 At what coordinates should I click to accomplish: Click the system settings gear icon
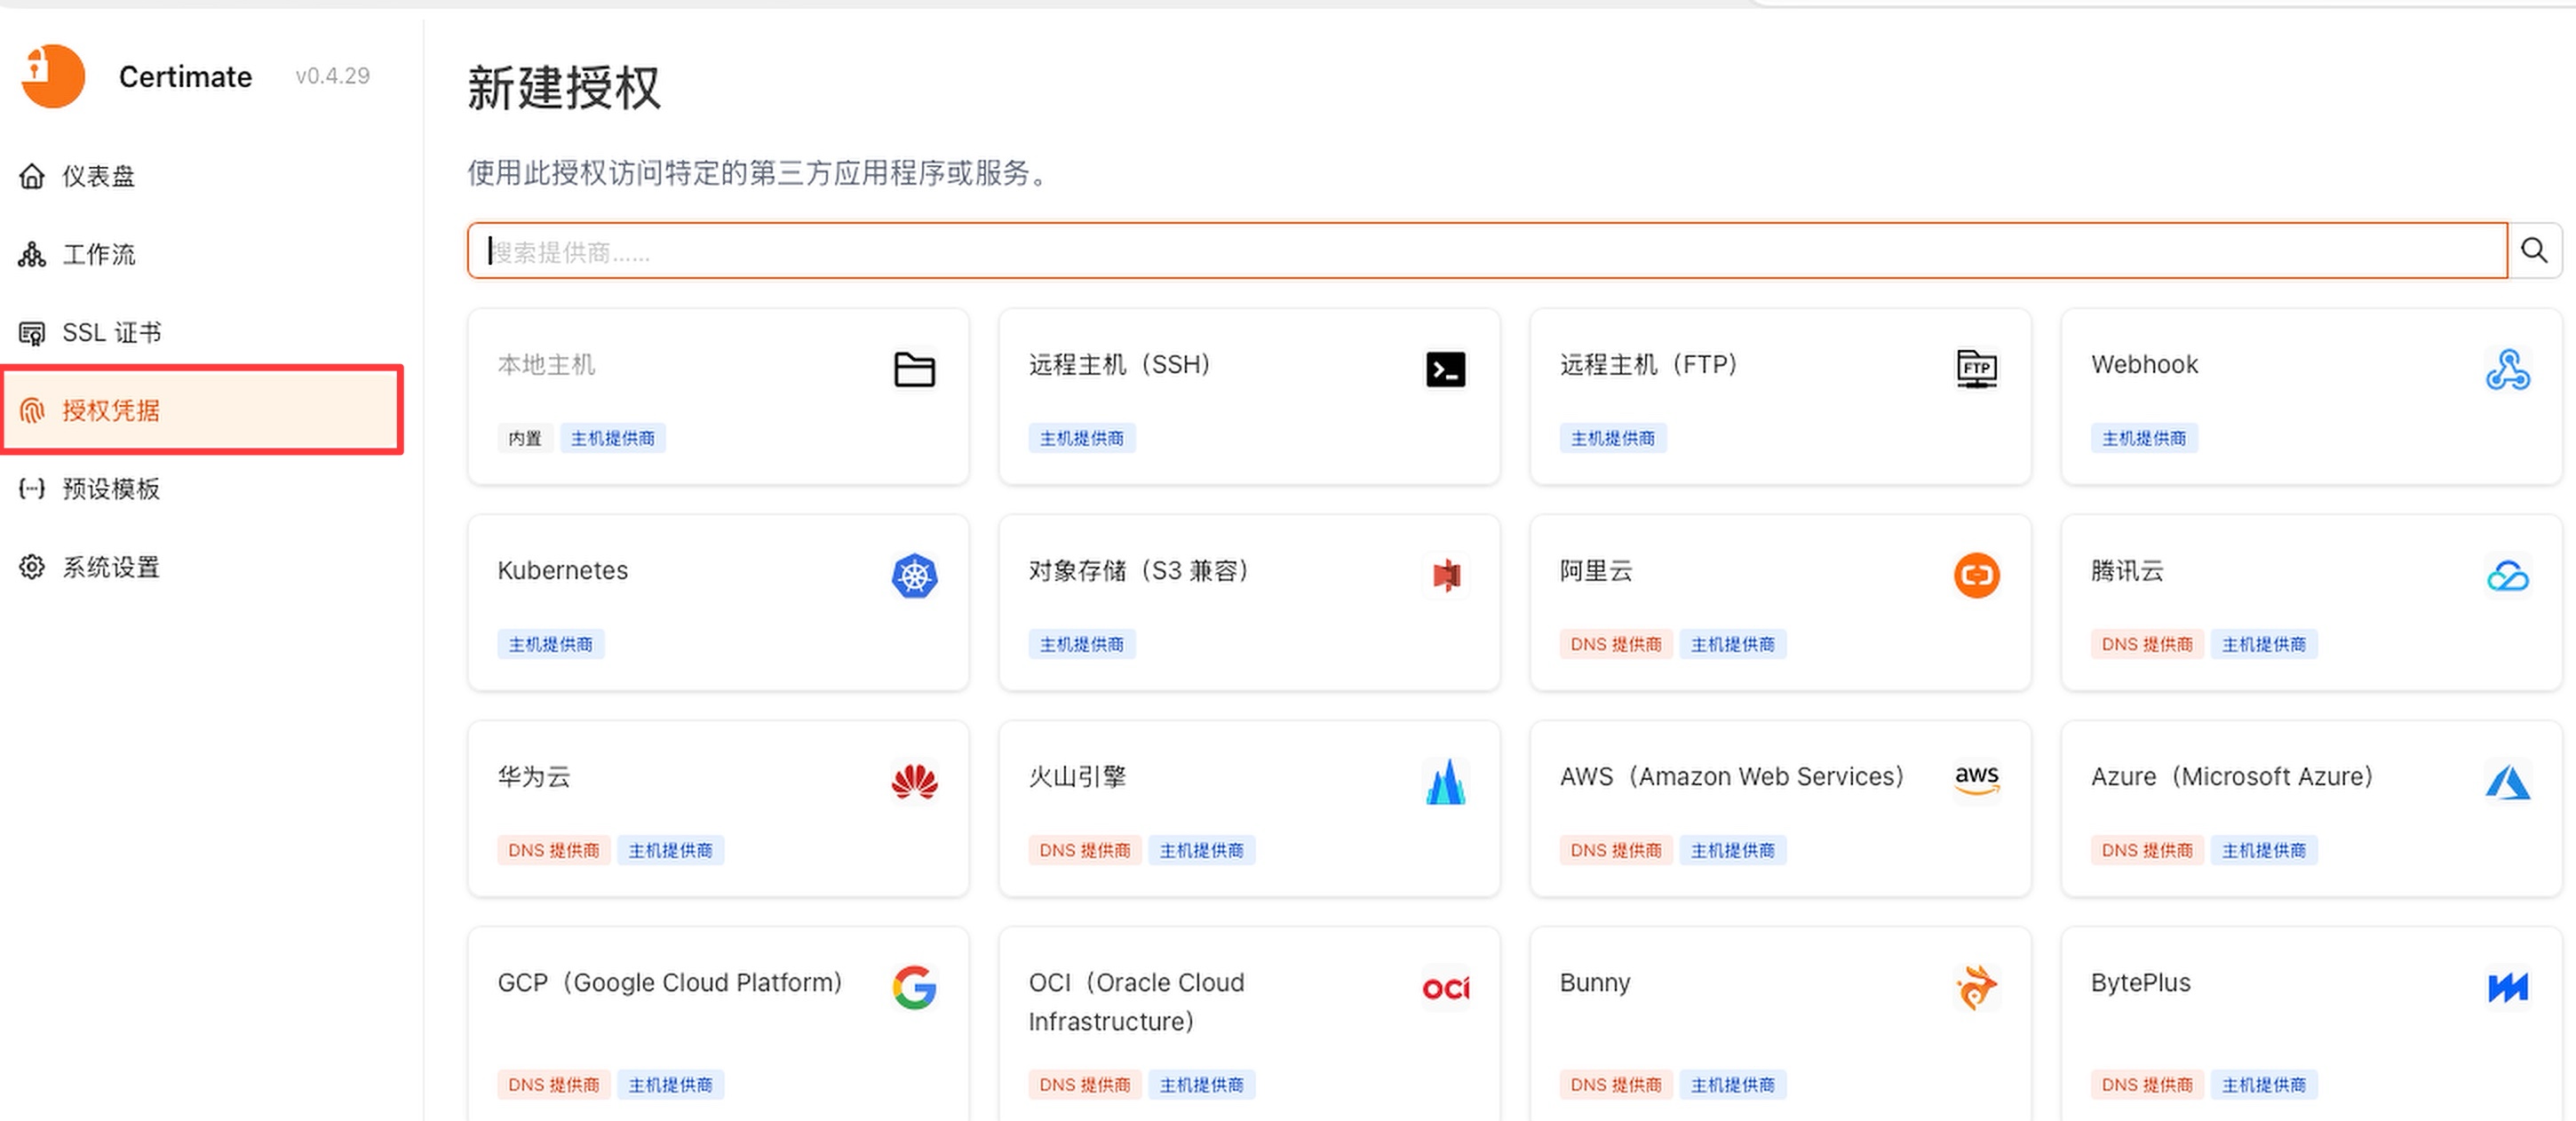tap(32, 567)
